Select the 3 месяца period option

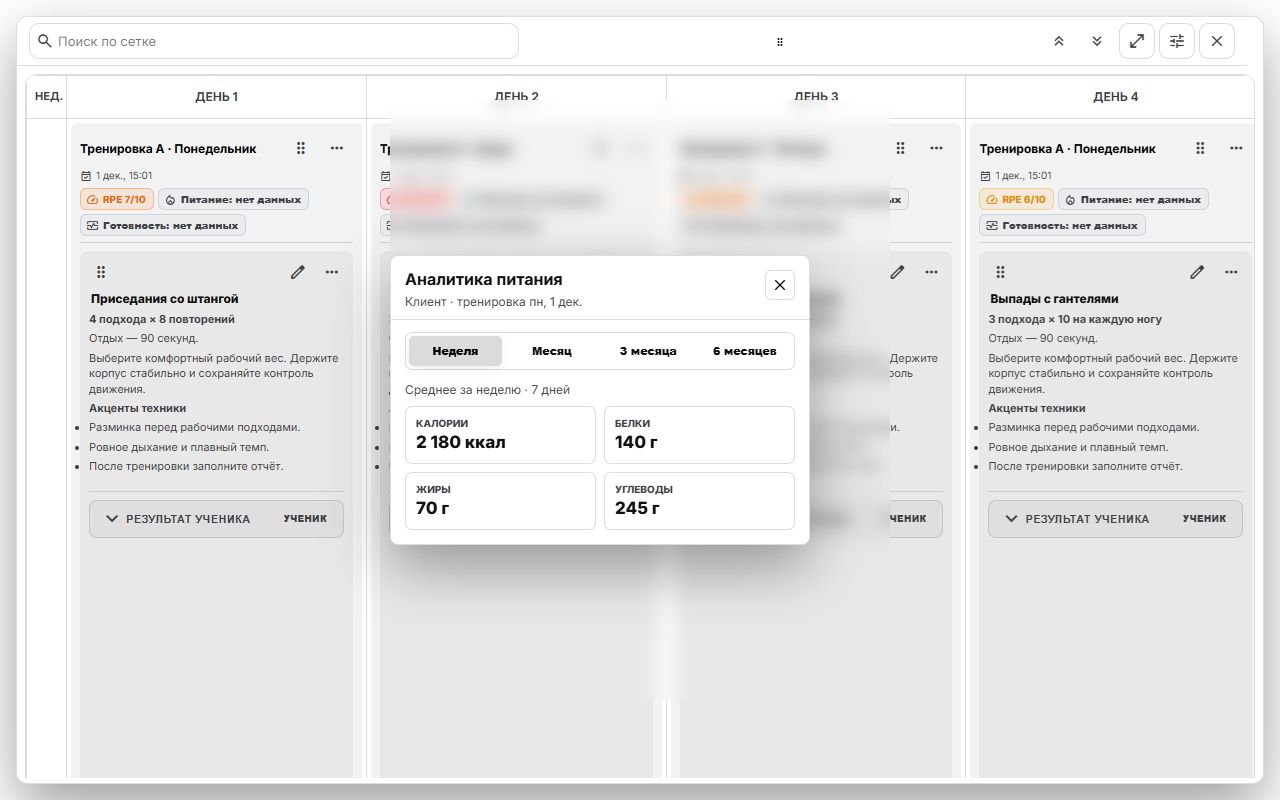648,351
